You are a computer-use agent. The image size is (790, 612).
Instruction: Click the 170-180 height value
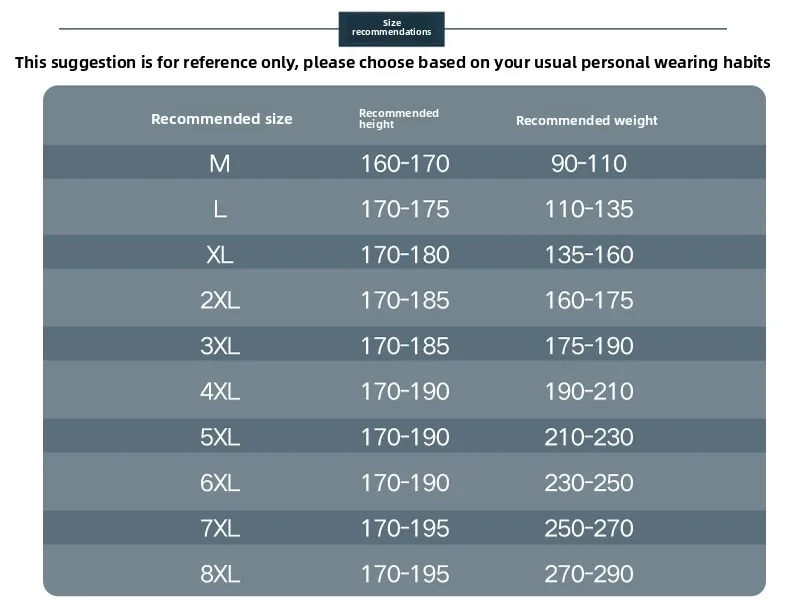pyautogui.click(x=405, y=255)
